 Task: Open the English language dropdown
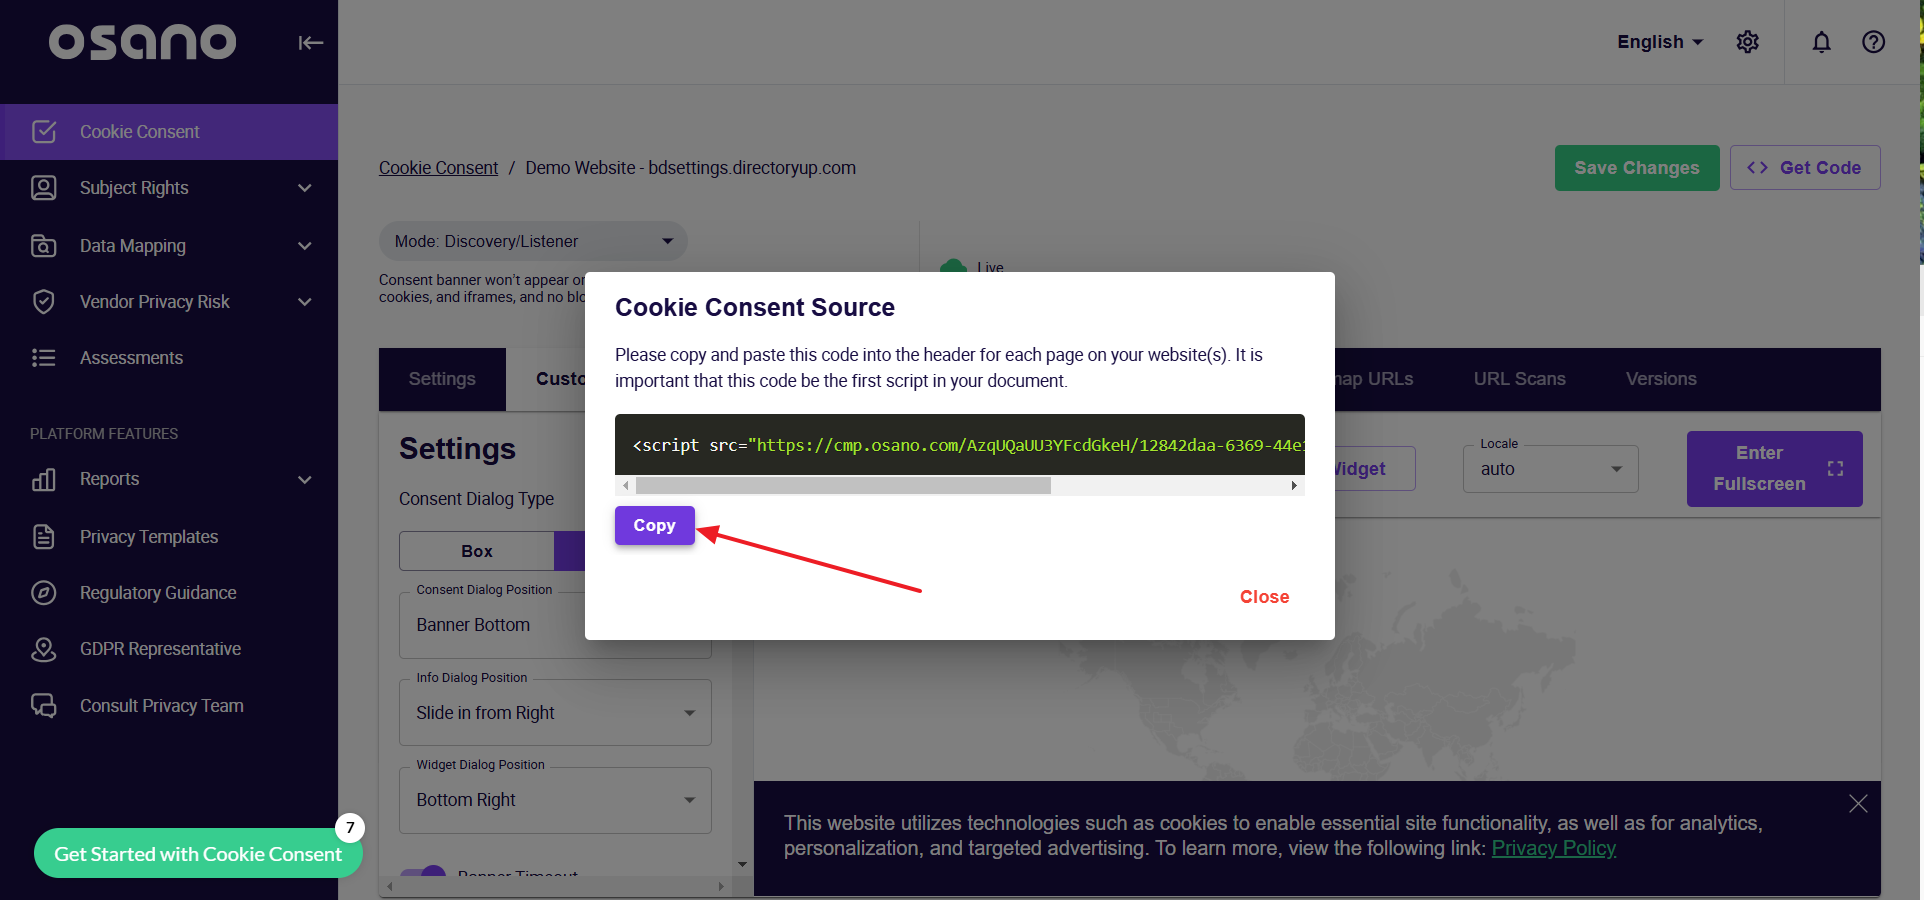[1660, 42]
